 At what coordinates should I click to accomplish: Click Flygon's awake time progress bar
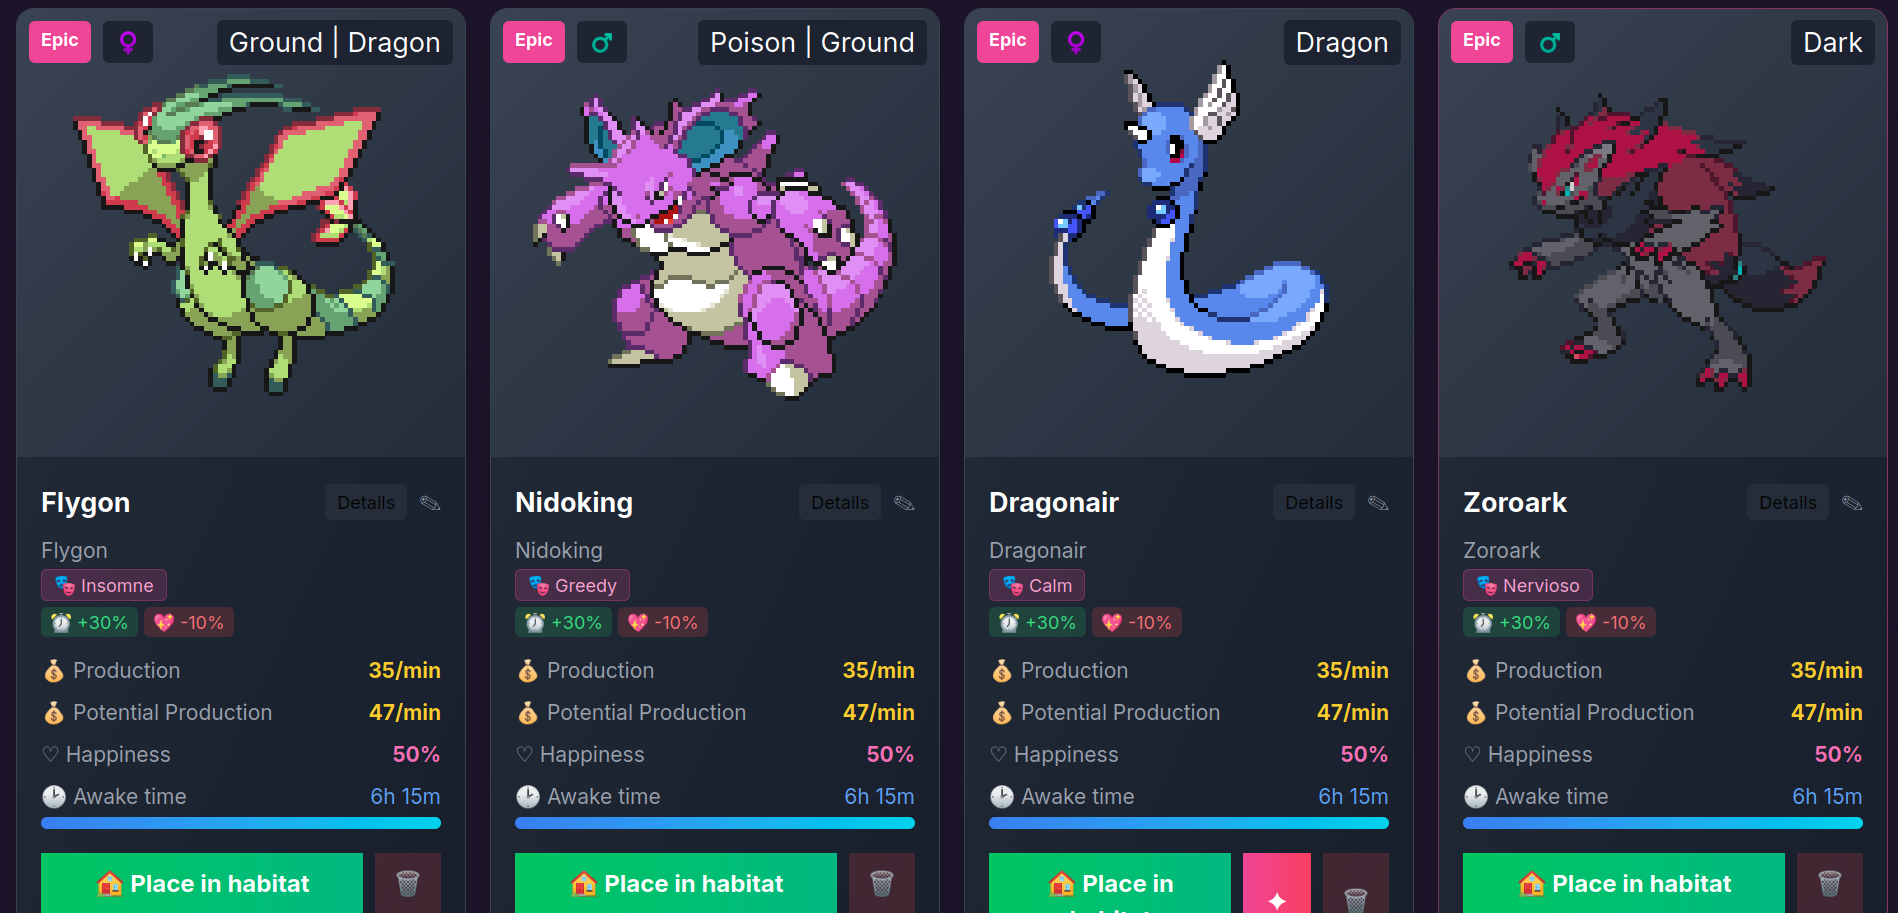point(241,823)
